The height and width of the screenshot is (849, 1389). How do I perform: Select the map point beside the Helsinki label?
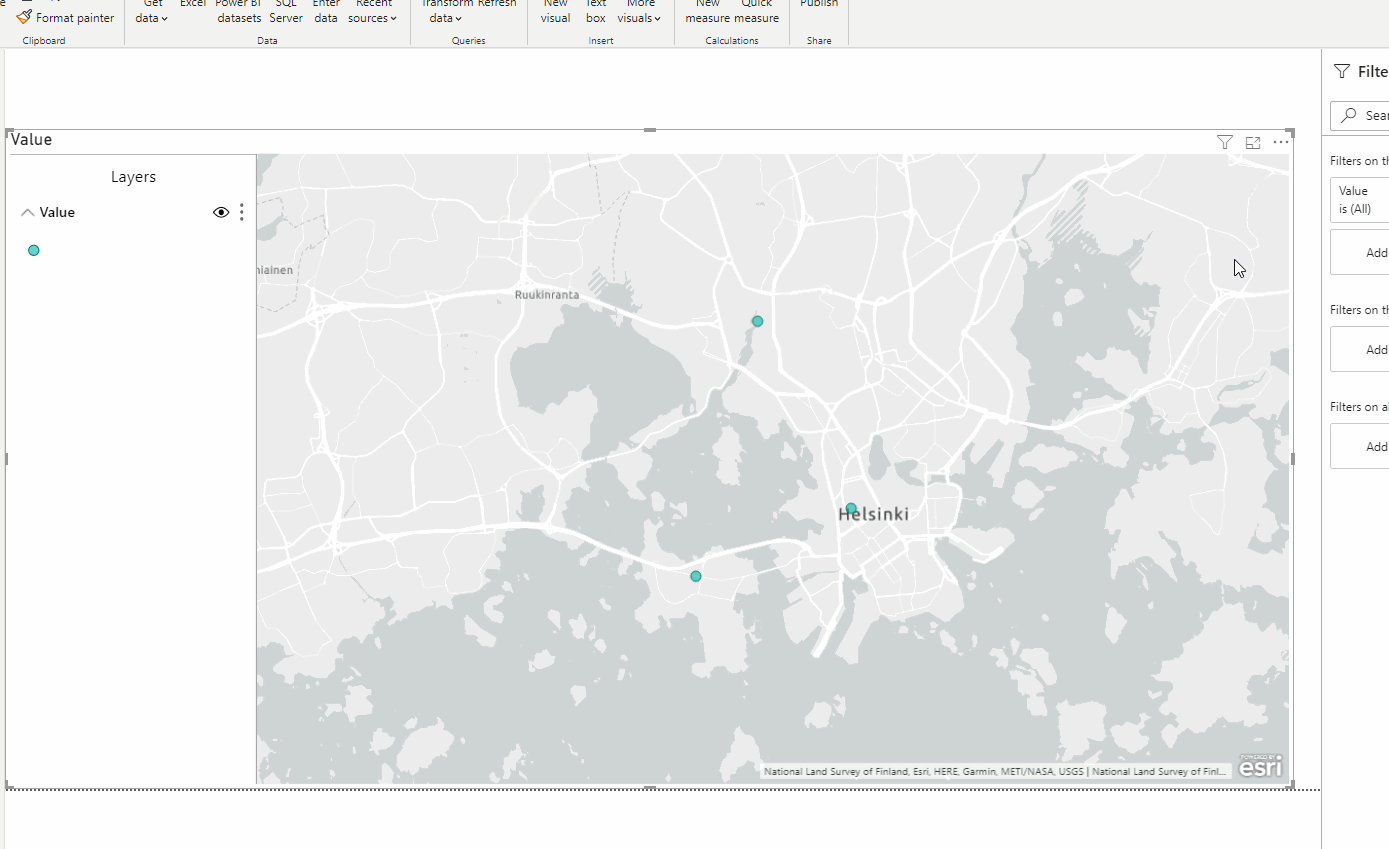pyautogui.click(x=851, y=508)
